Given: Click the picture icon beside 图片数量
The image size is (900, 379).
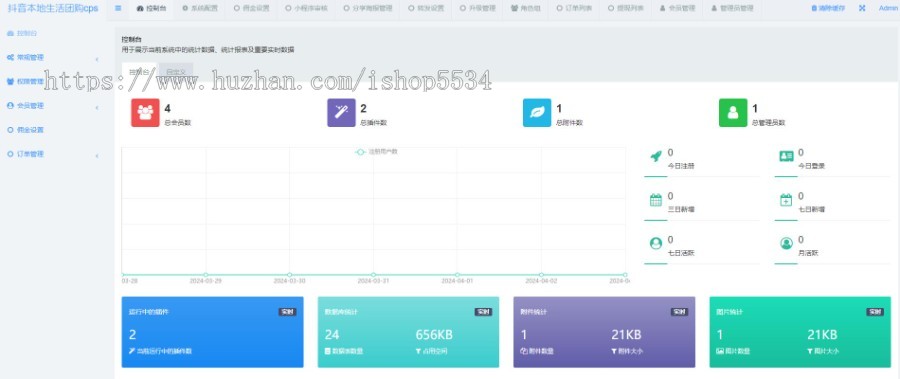Looking at the screenshot, I should point(720,350).
